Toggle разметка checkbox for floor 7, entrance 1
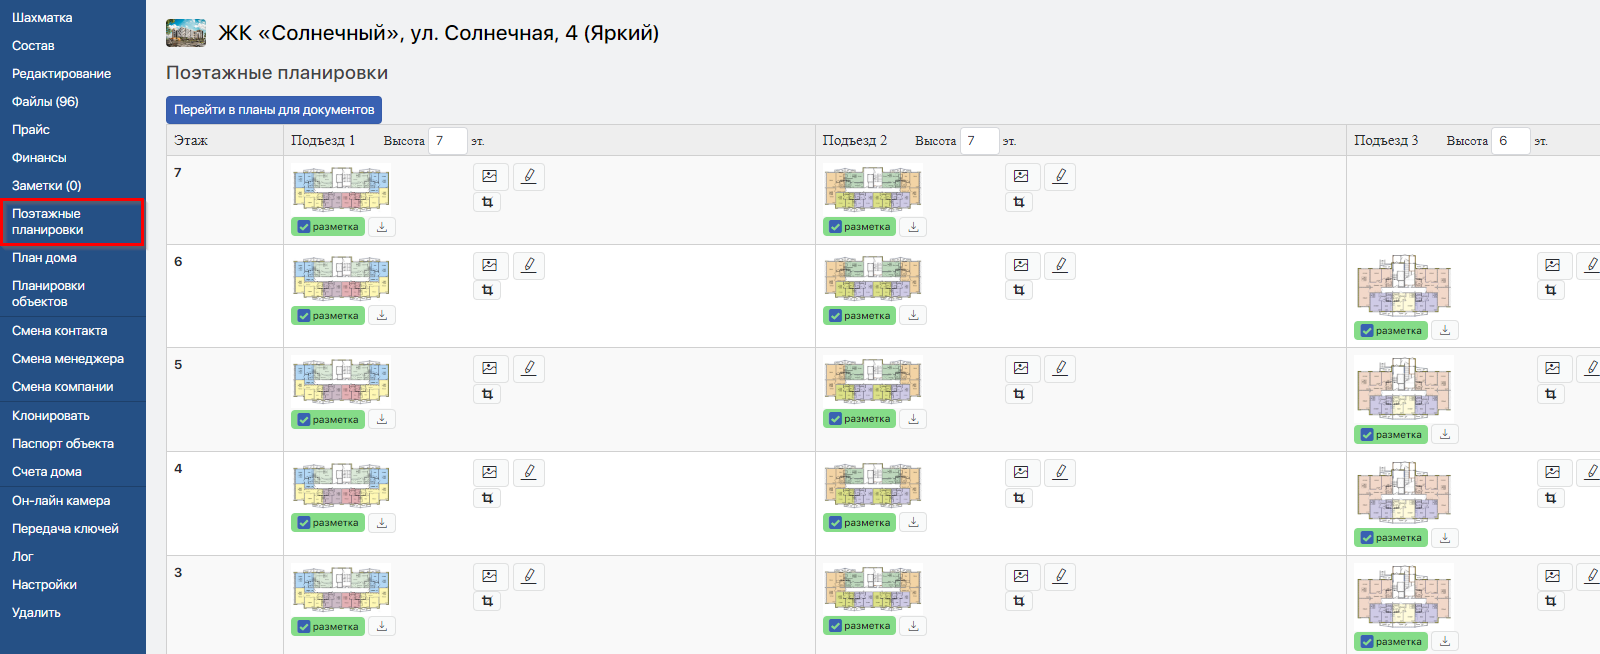The width and height of the screenshot is (1600, 654). (304, 227)
